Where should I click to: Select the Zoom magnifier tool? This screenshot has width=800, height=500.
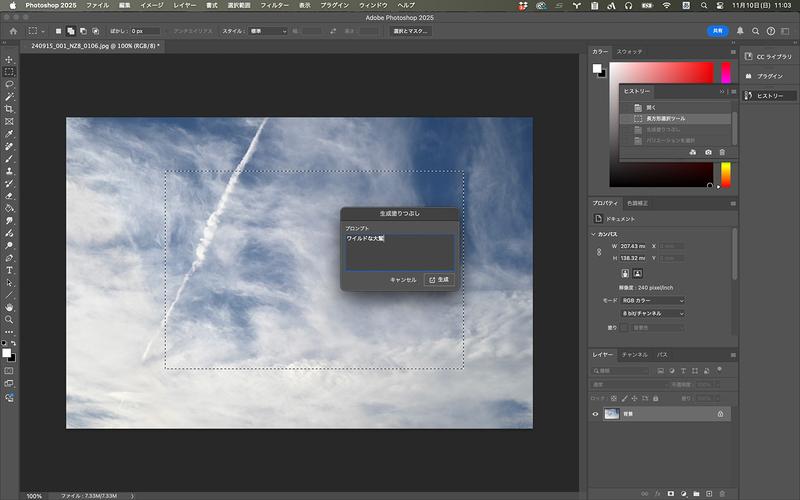tap(9, 320)
